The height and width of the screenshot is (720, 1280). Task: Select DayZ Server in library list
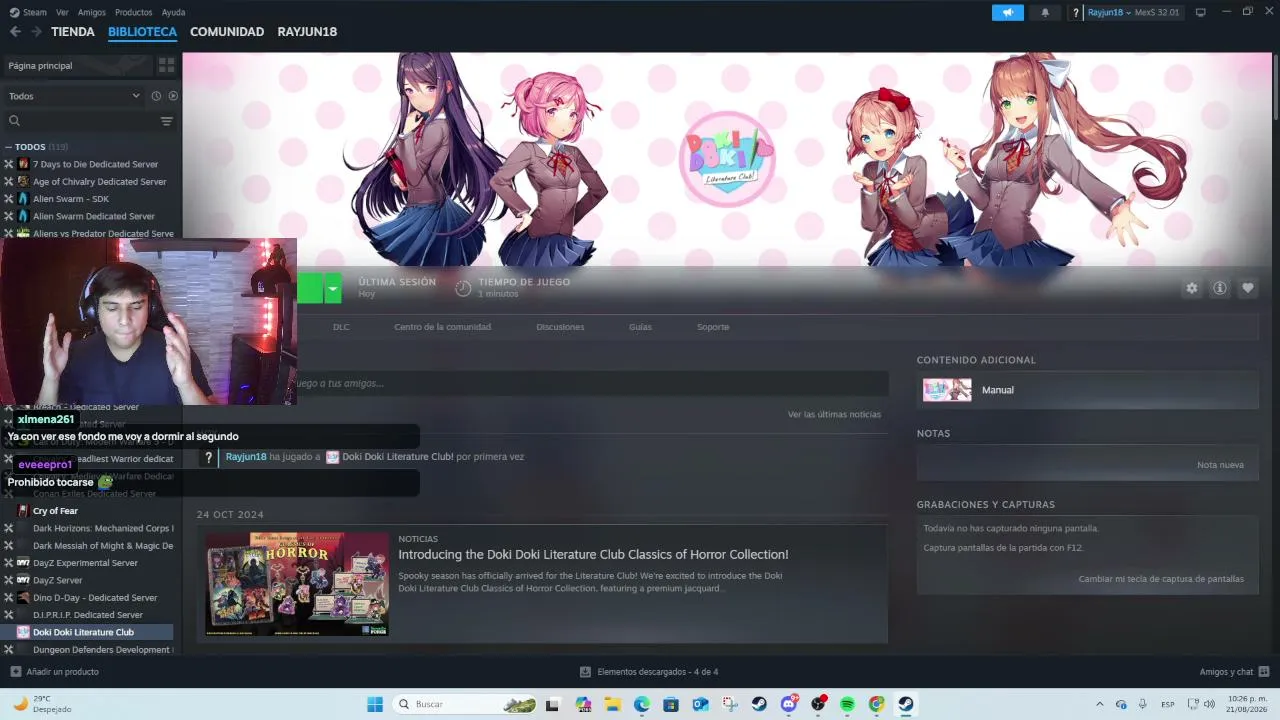pos(87,580)
